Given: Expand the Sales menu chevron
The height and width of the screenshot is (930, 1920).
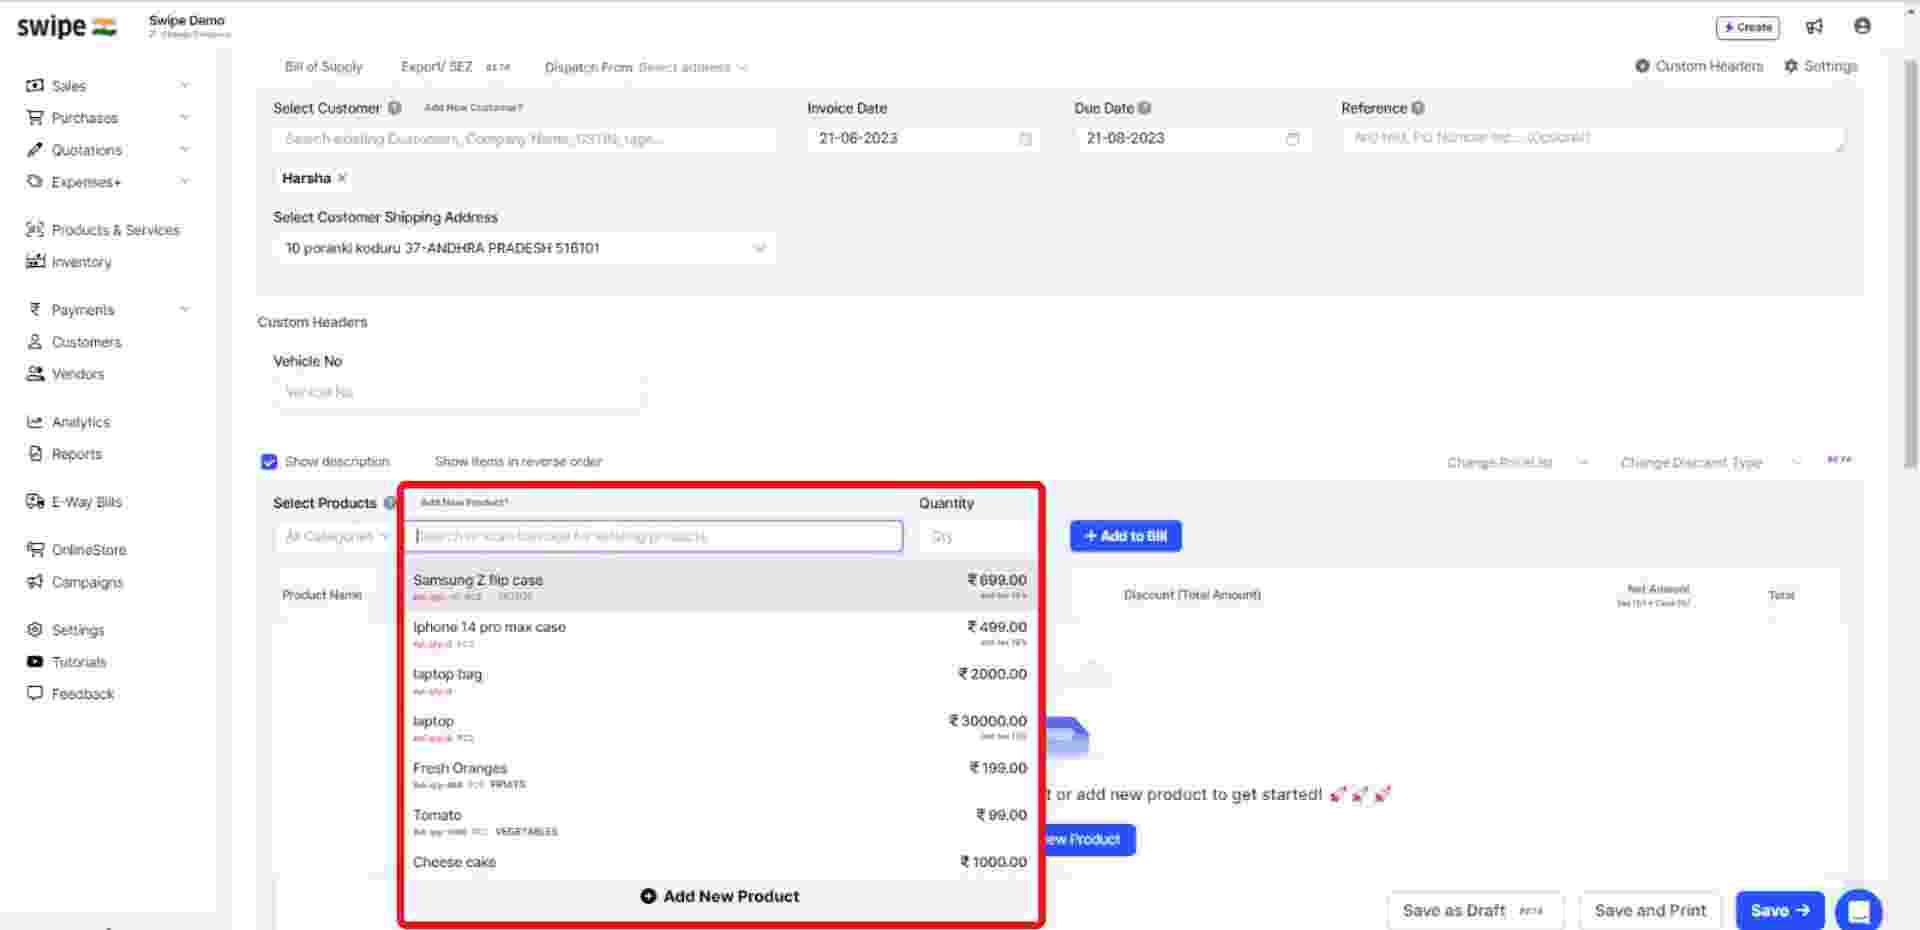Looking at the screenshot, I should point(184,86).
